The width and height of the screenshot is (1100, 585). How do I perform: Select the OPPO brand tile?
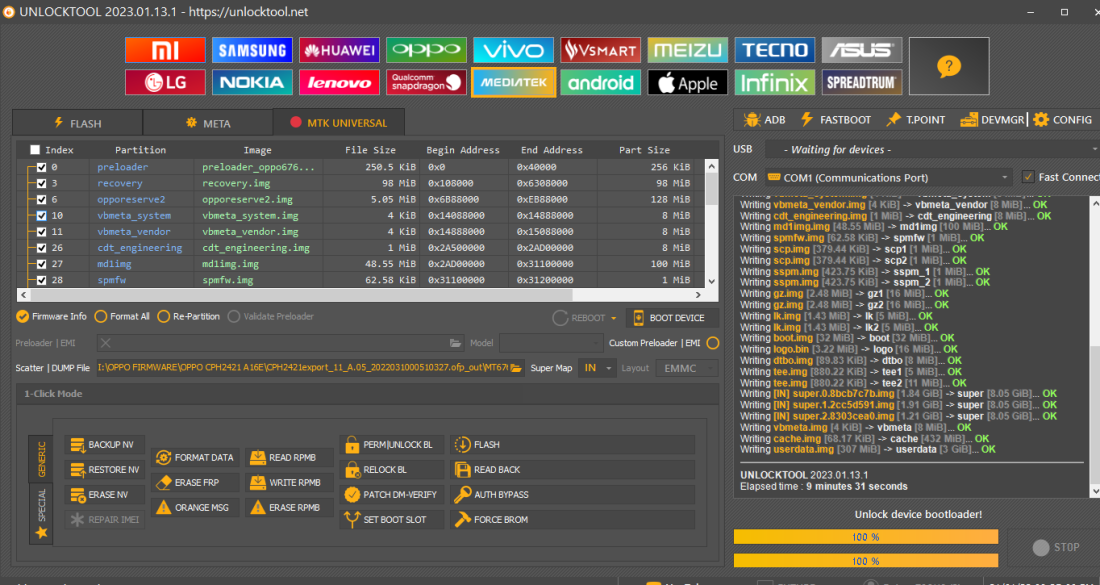click(x=426, y=50)
